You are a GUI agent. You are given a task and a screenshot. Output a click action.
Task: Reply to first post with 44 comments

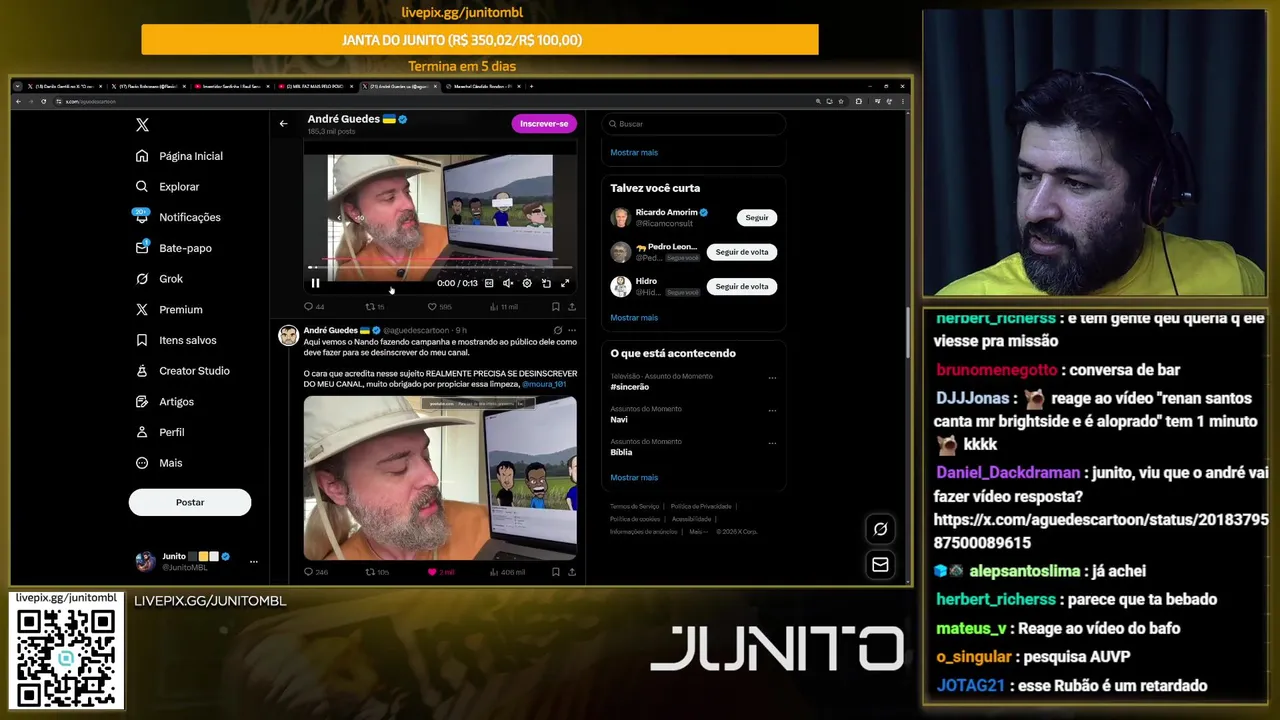pyautogui.click(x=314, y=307)
